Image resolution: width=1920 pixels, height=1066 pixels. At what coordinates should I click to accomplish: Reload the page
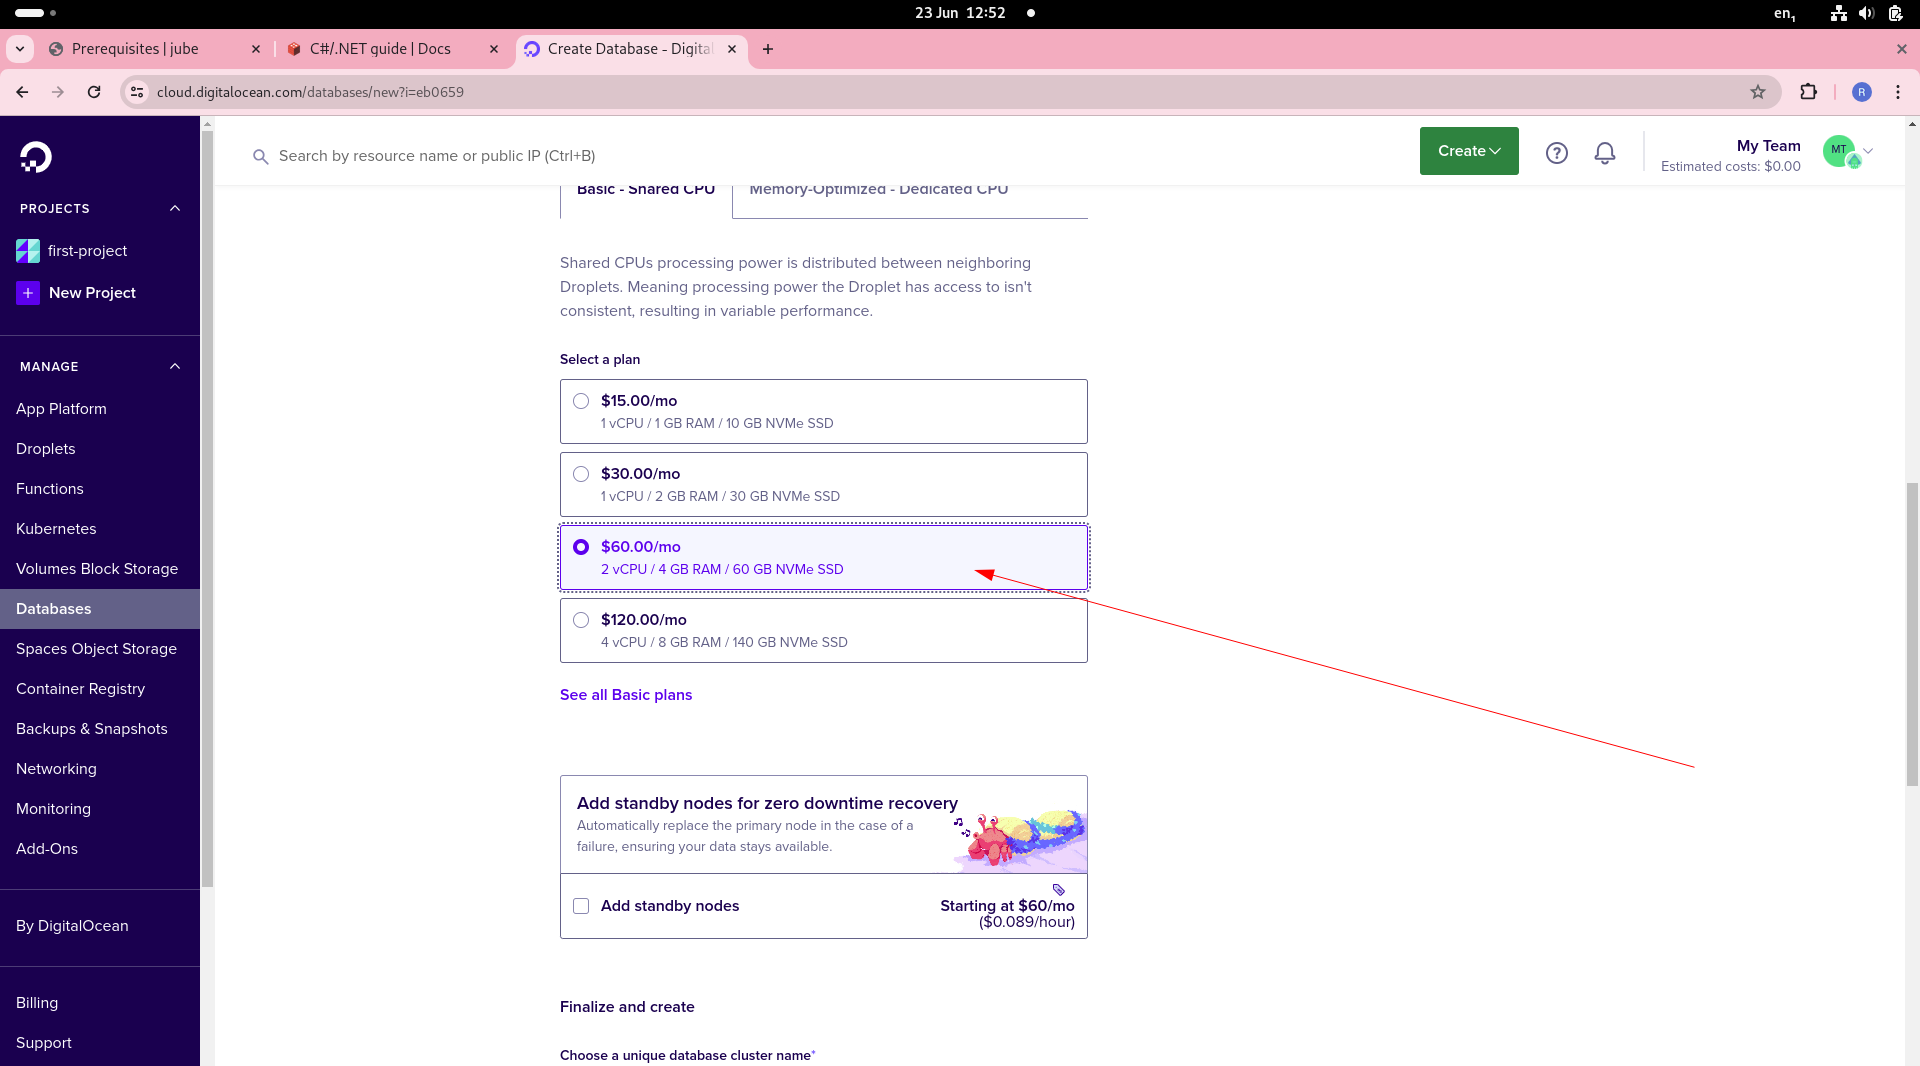coord(94,92)
